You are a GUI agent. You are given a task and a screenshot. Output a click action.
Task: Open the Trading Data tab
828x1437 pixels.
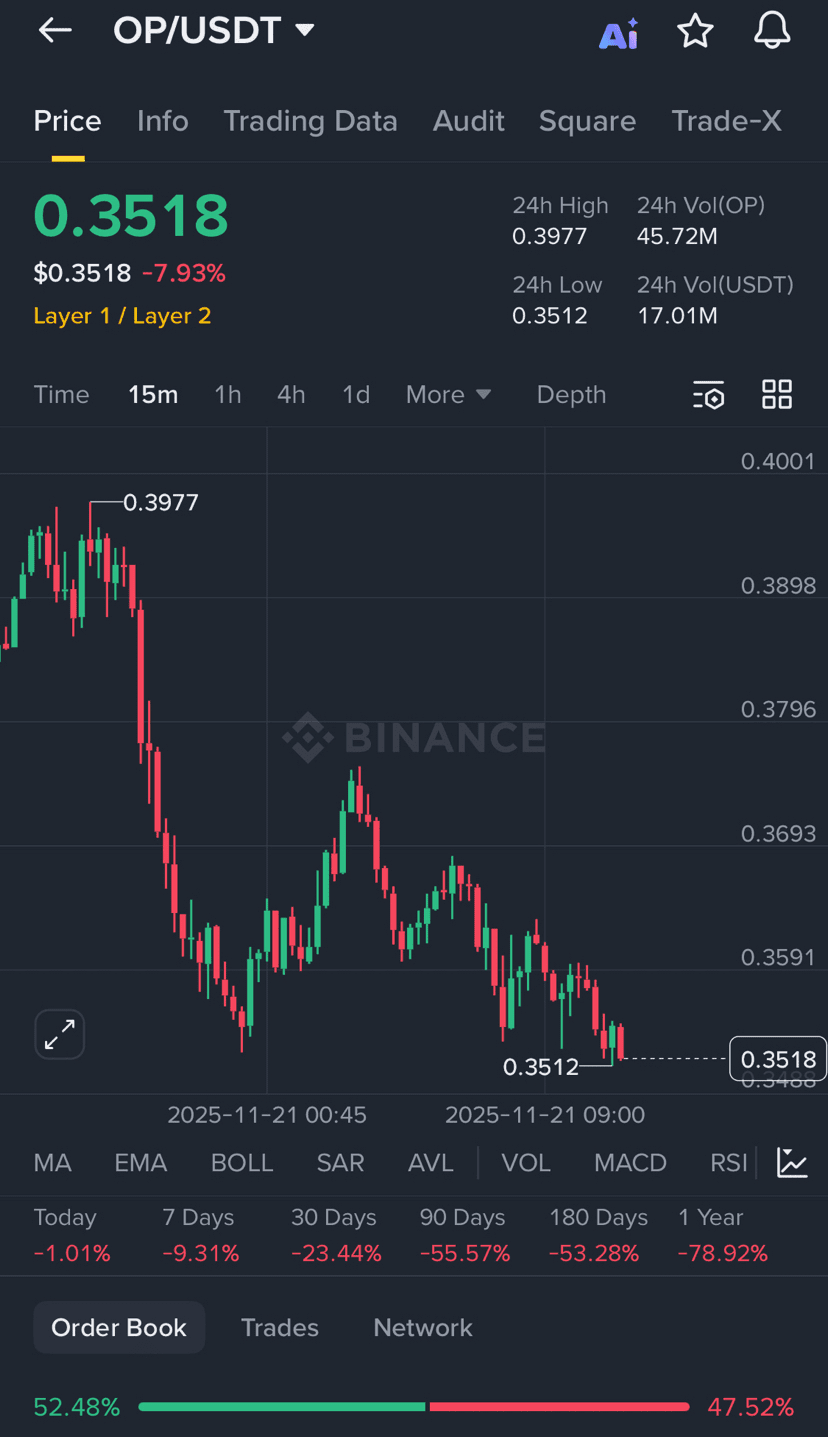click(310, 121)
